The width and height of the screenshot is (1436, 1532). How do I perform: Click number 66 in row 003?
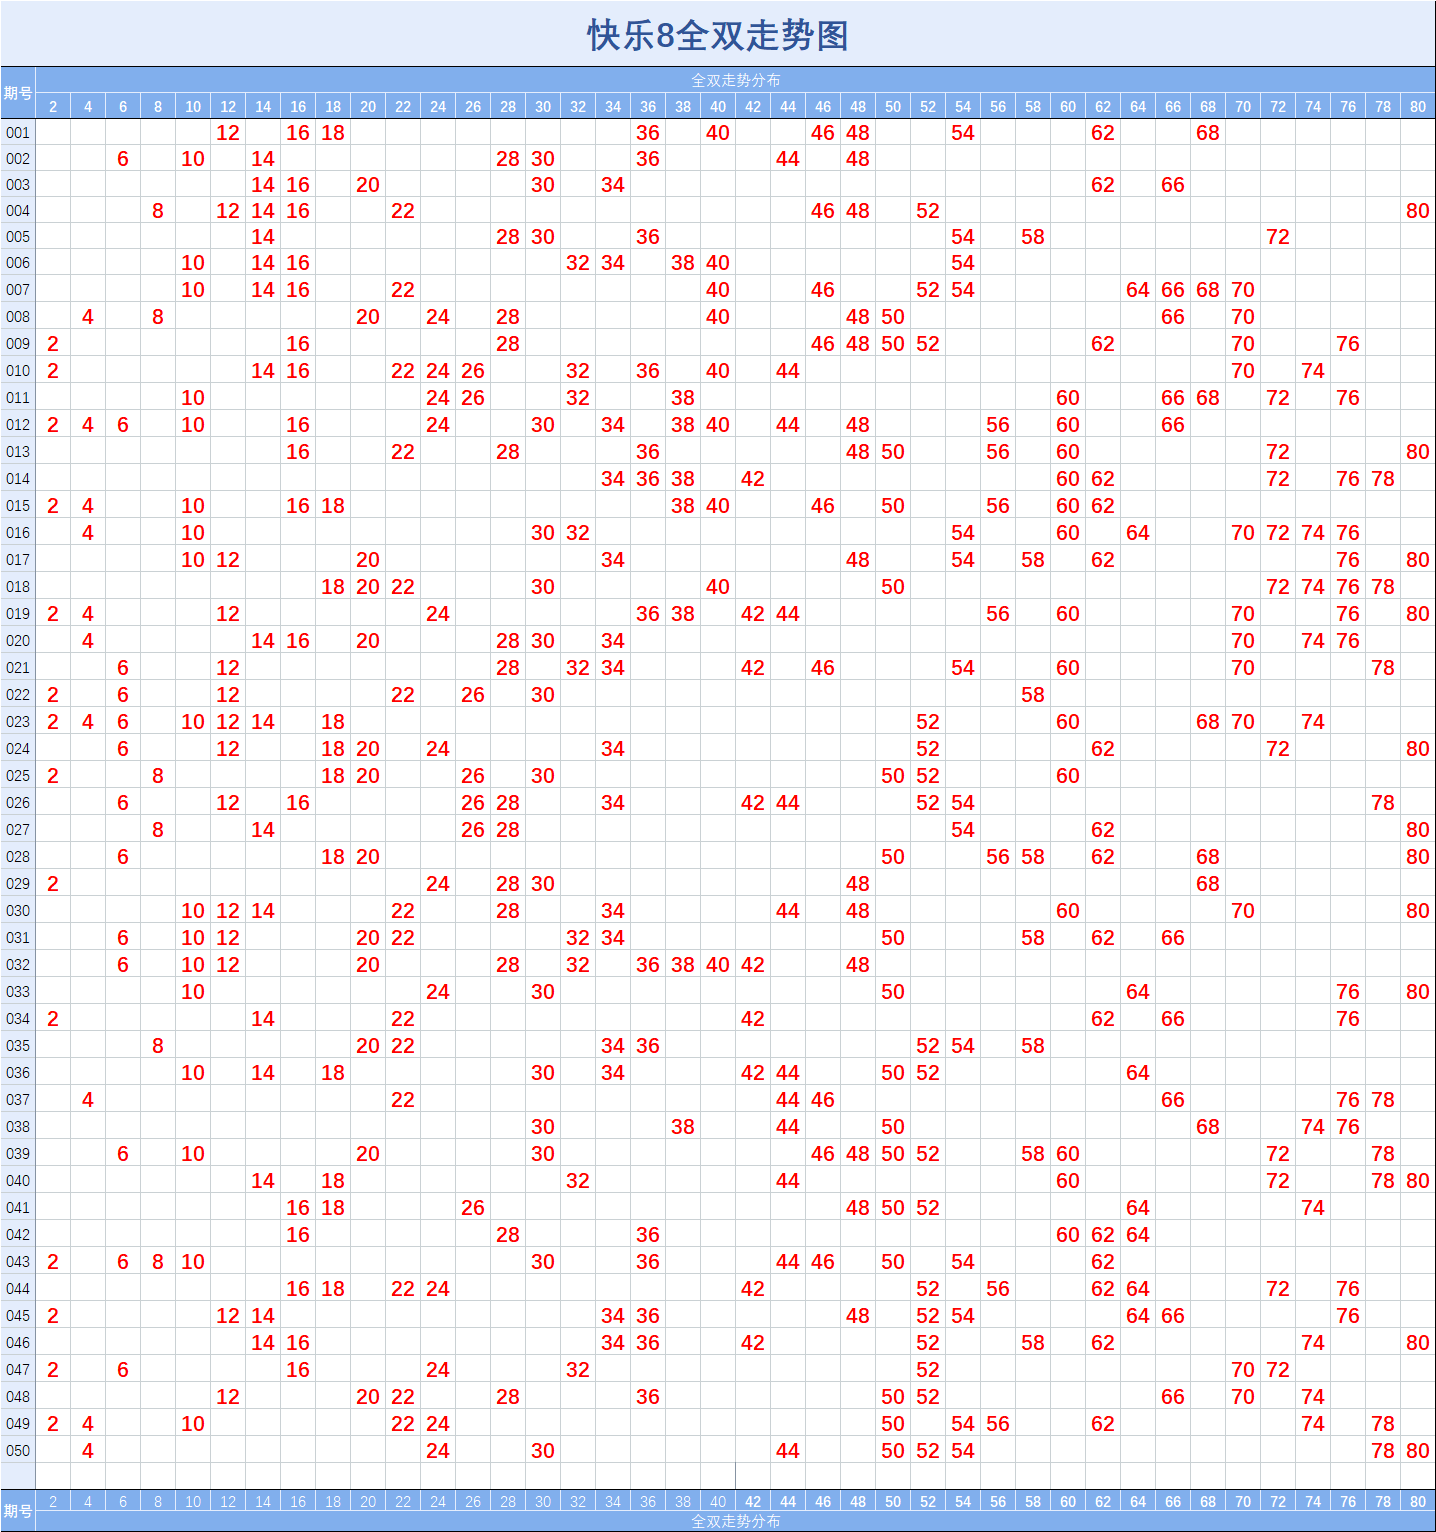[x=1173, y=185]
